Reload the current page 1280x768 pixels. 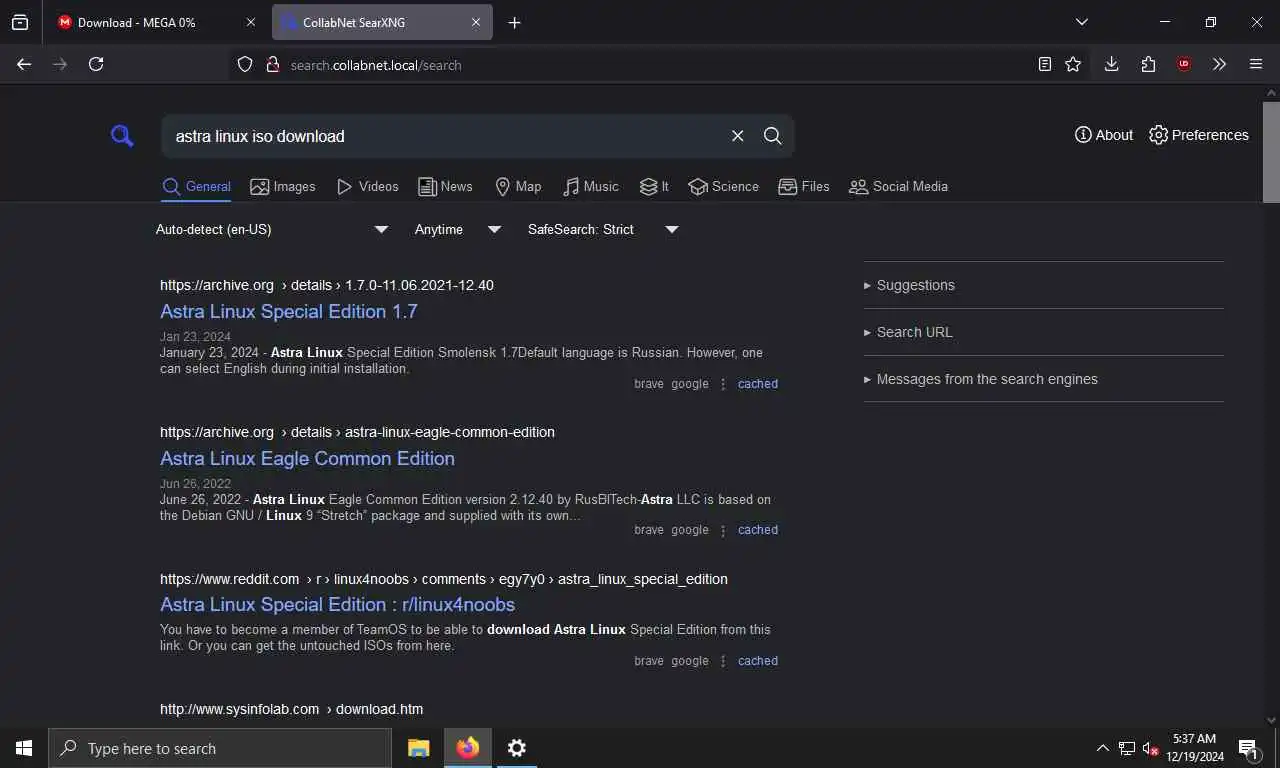click(96, 64)
